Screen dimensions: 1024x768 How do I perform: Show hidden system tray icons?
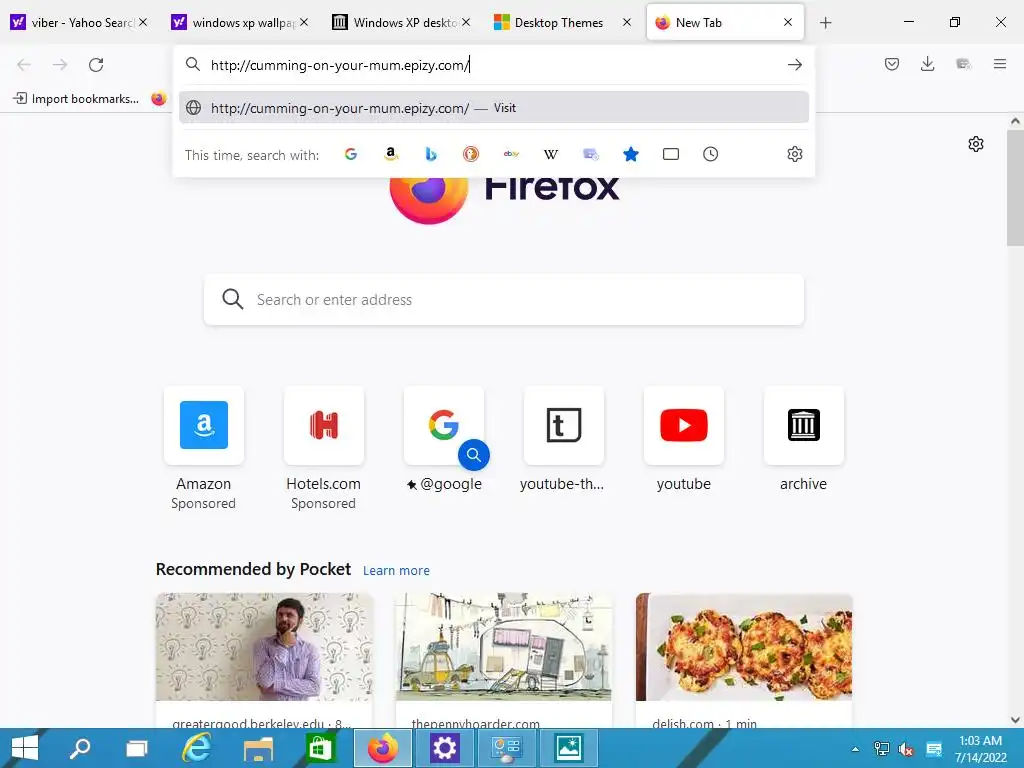pos(855,749)
